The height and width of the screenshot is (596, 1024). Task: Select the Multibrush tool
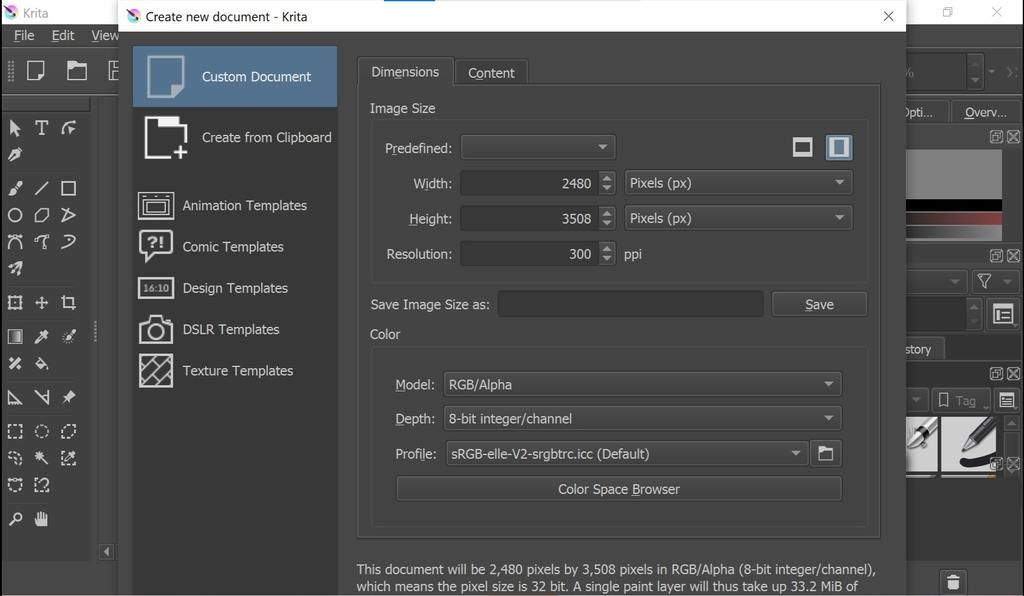(15, 268)
